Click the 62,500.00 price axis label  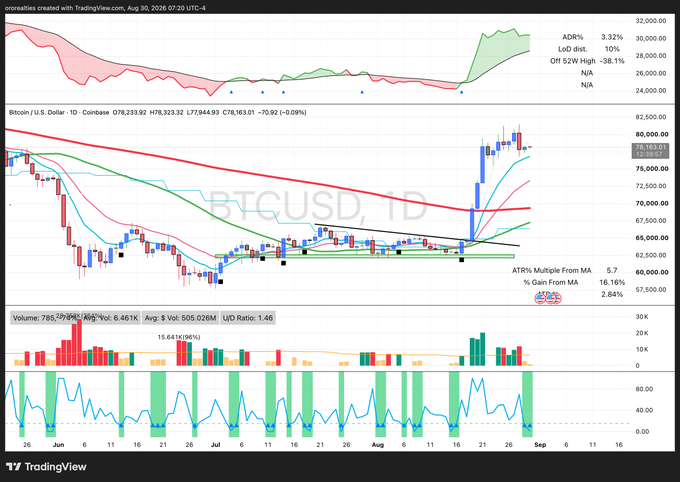651,255
